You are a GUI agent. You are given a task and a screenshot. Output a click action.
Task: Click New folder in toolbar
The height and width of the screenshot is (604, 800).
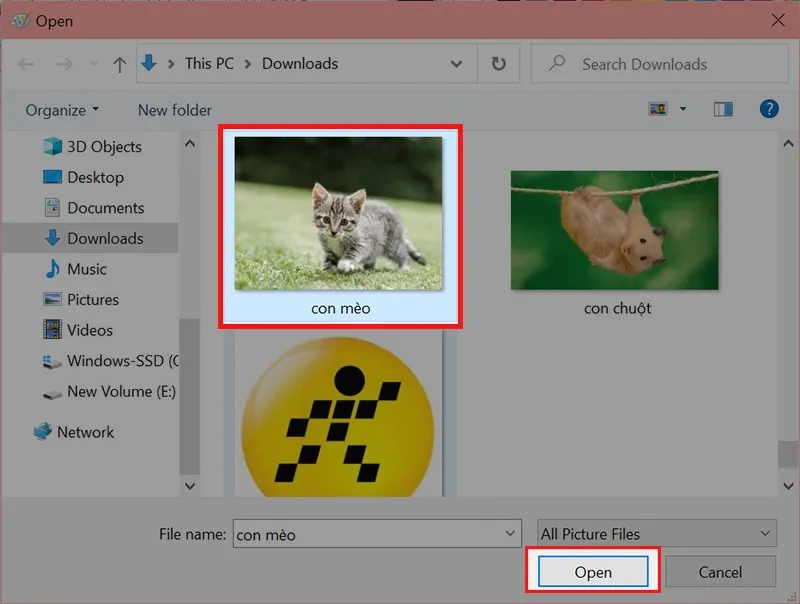click(x=175, y=110)
